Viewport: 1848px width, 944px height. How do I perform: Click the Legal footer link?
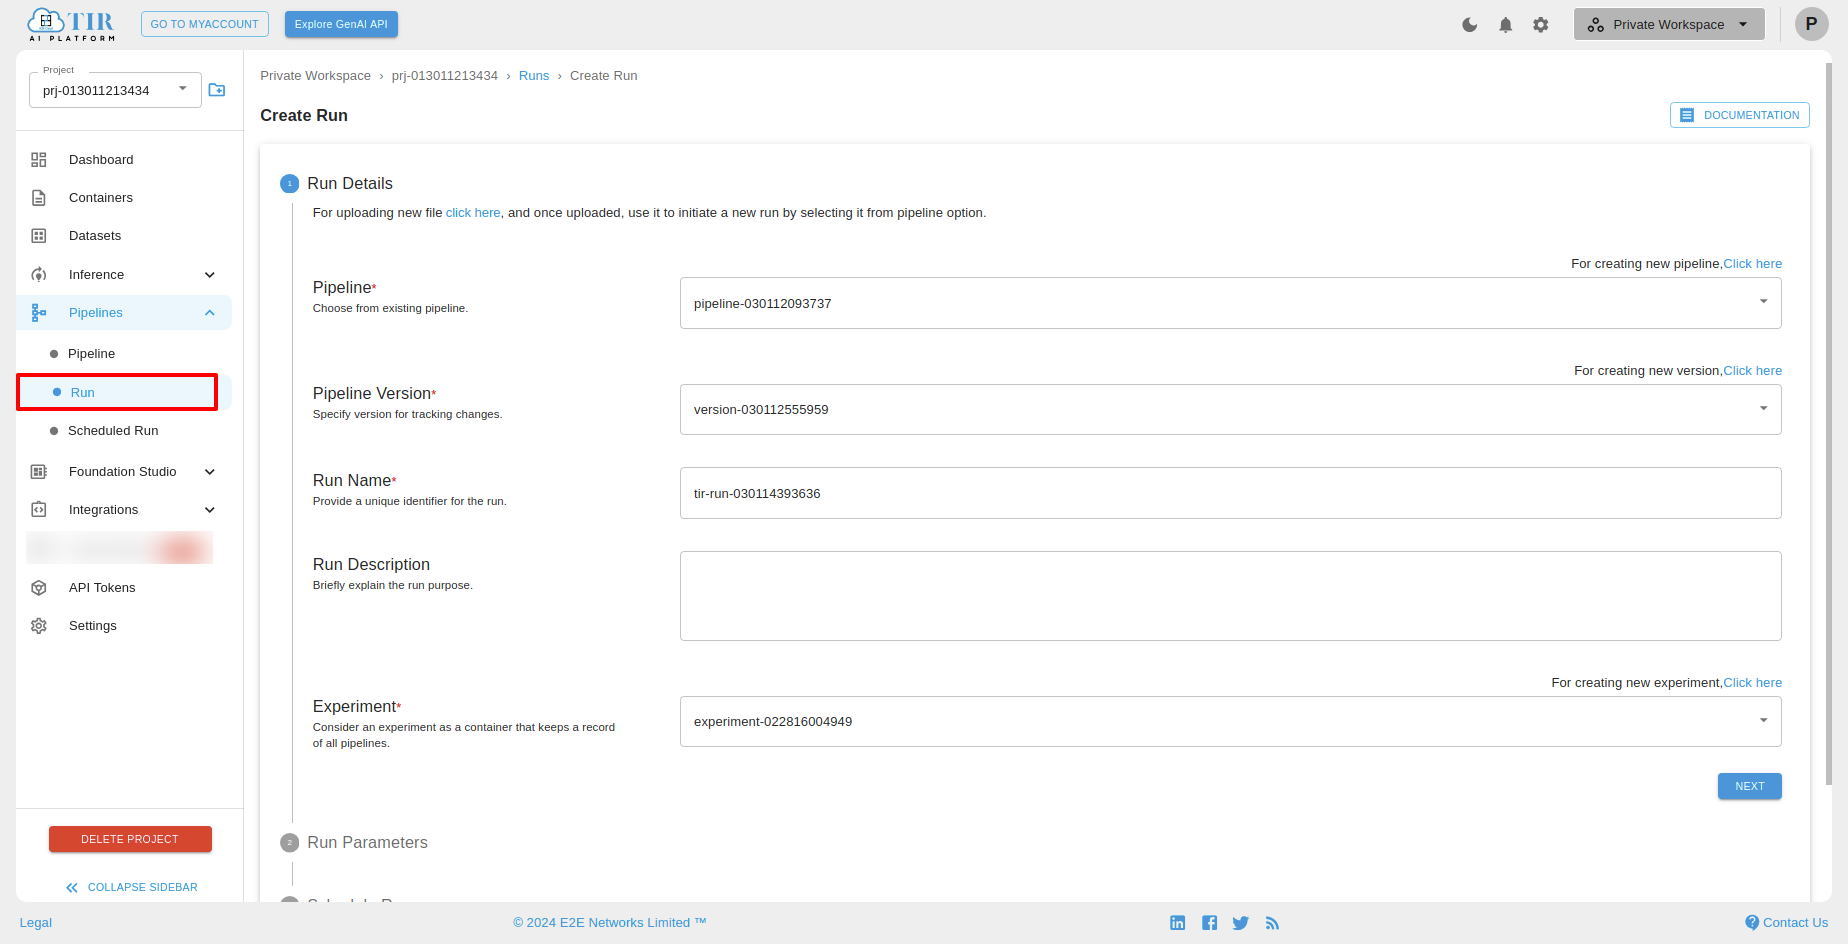coord(36,923)
